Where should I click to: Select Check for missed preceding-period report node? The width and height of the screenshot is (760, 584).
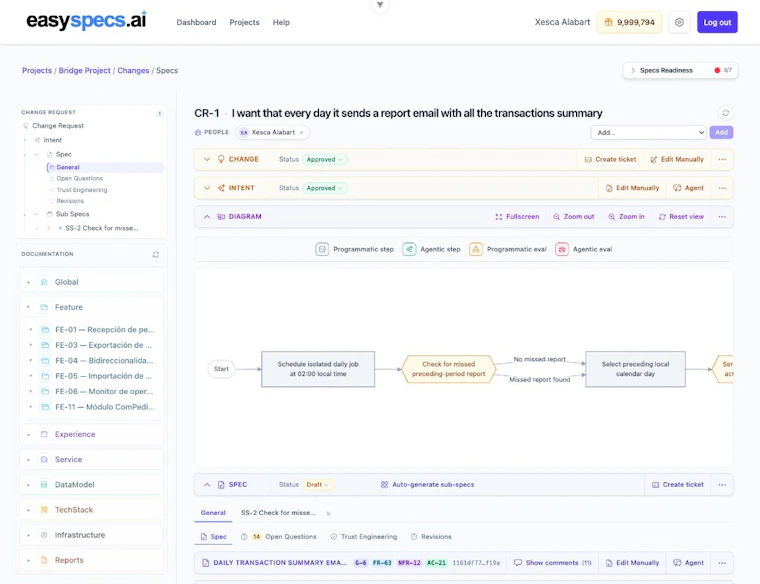click(448, 369)
